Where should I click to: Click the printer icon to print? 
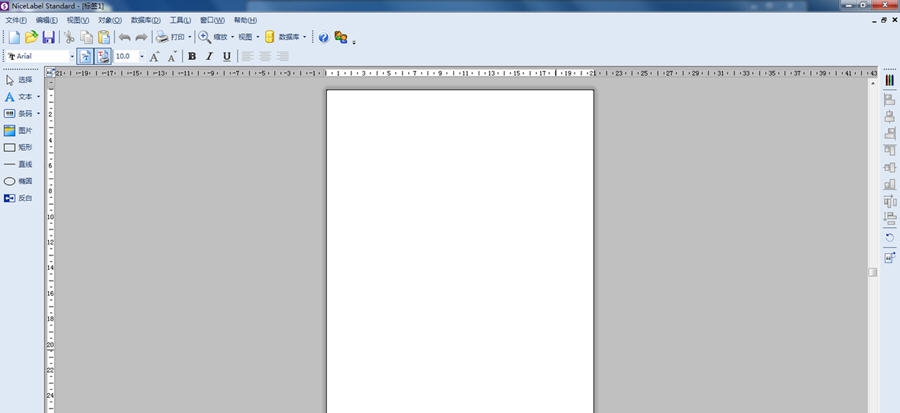(162, 37)
